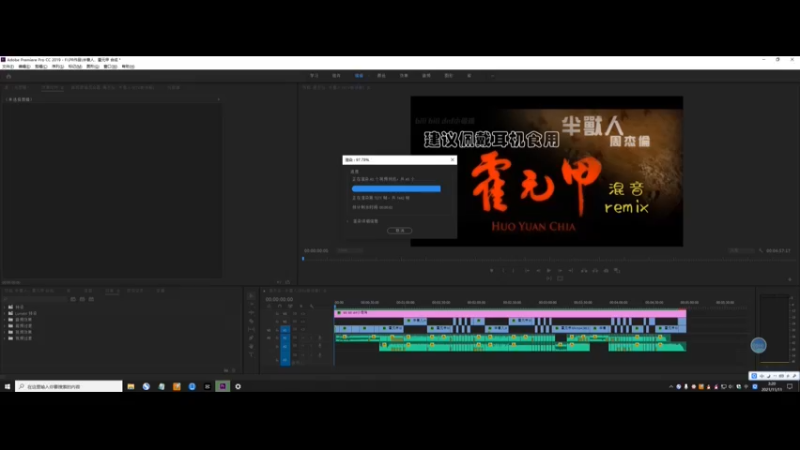Expand the 预设 folder in Effects panel
Screen dimensions: 800x450
tap(5, 307)
